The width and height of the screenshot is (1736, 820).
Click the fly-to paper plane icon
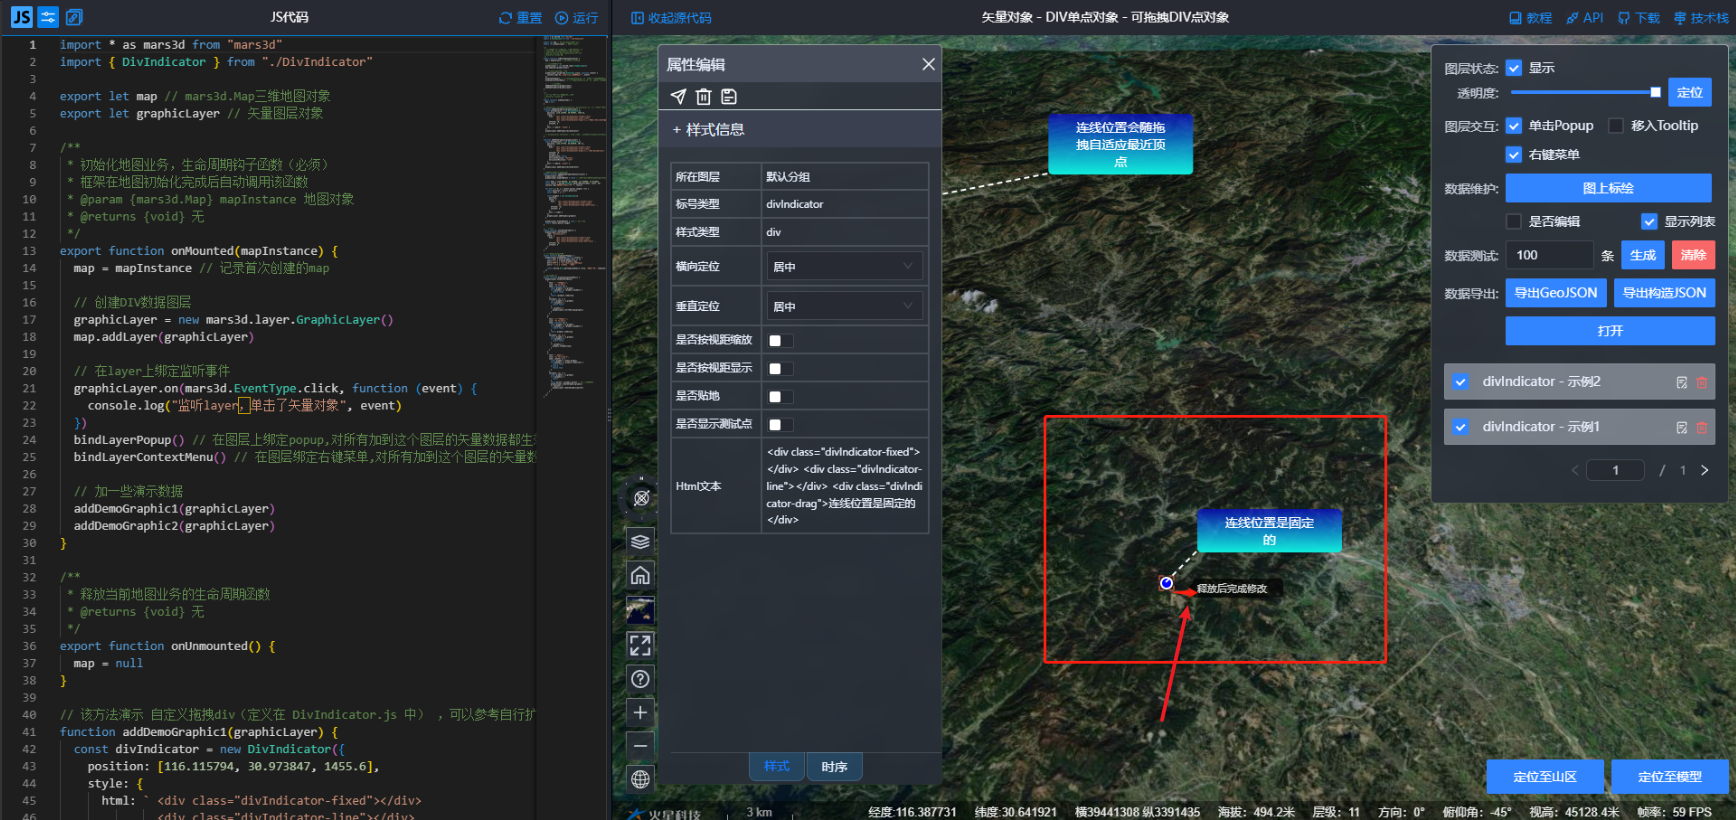tap(678, 96)
